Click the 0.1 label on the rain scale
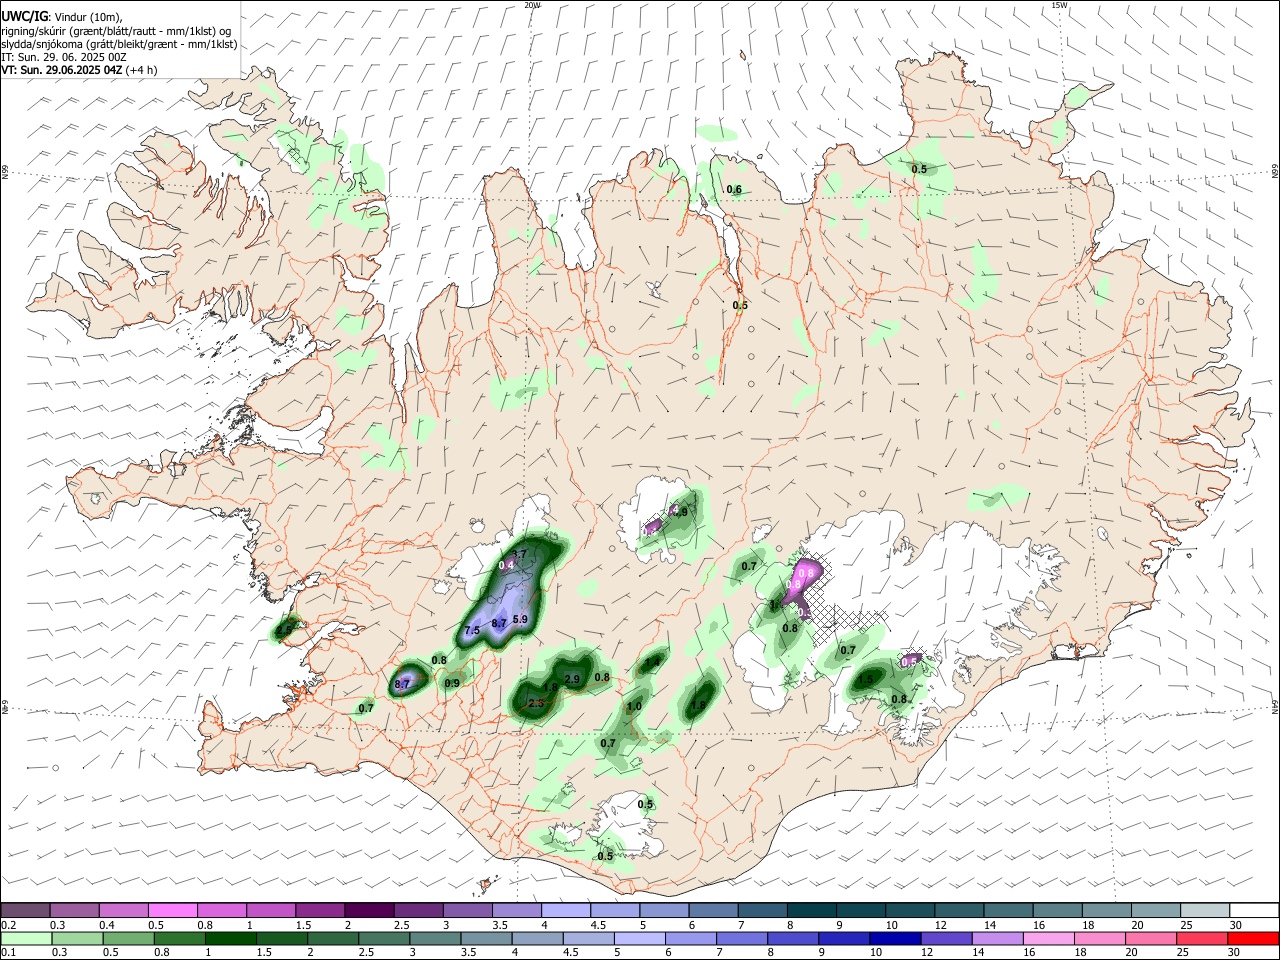The image size is (1280, 960). pyautogui.click(x=8, y=952)
